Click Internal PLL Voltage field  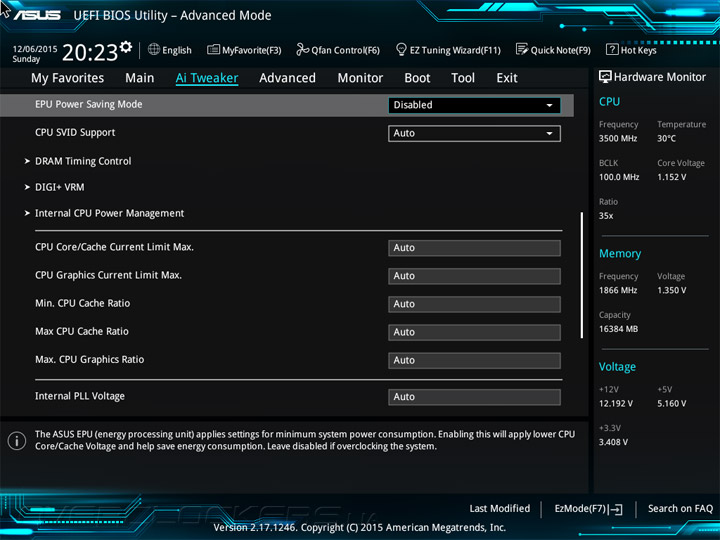(x=474, y=397)
